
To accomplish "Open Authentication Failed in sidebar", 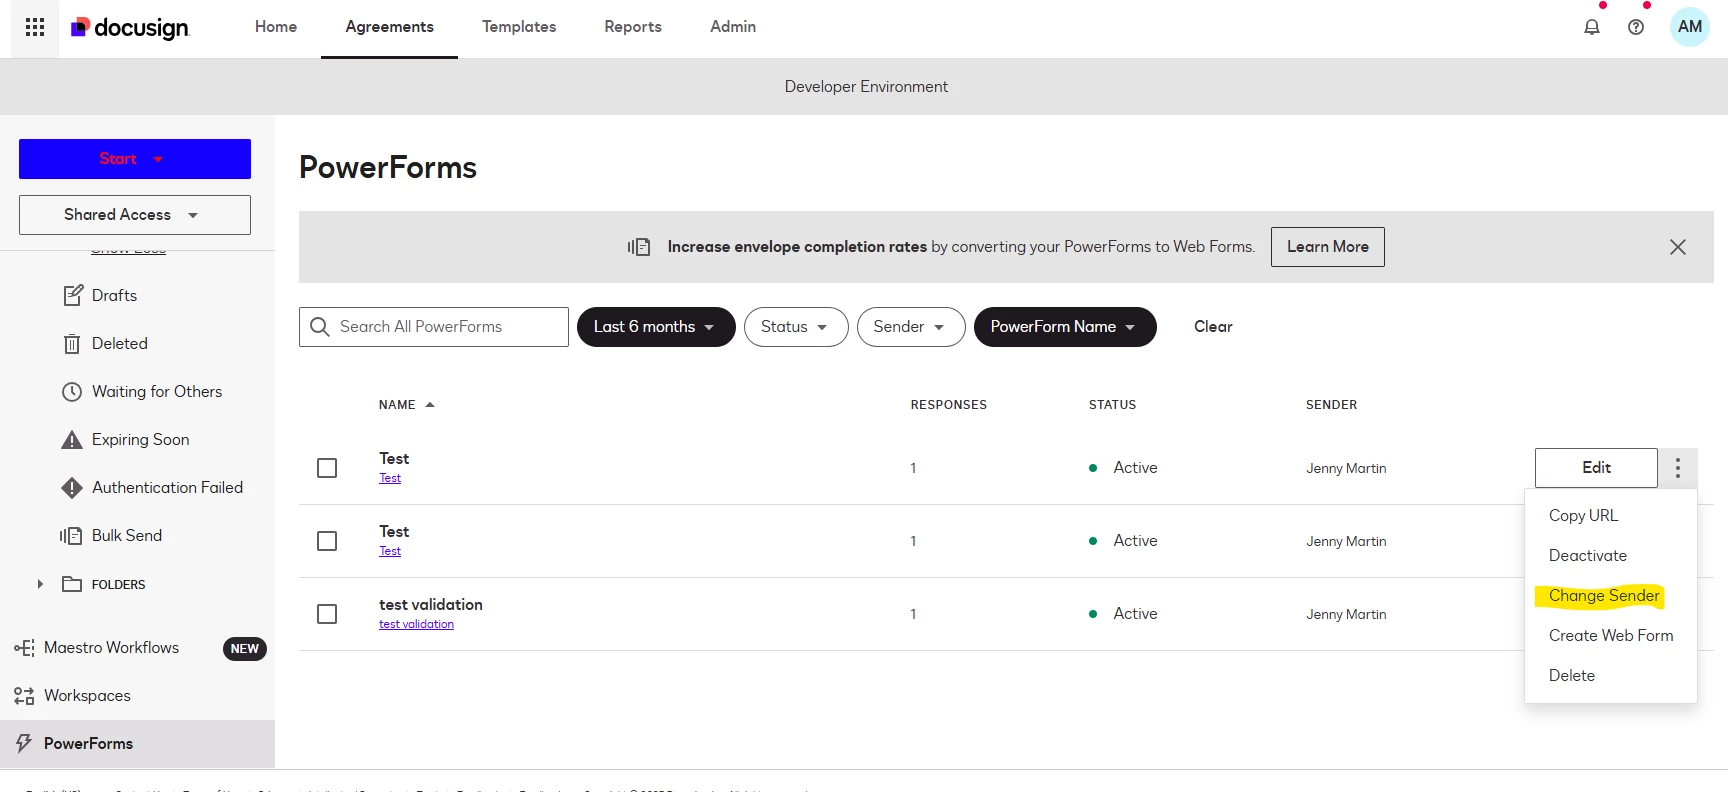I will click(168, 488).
